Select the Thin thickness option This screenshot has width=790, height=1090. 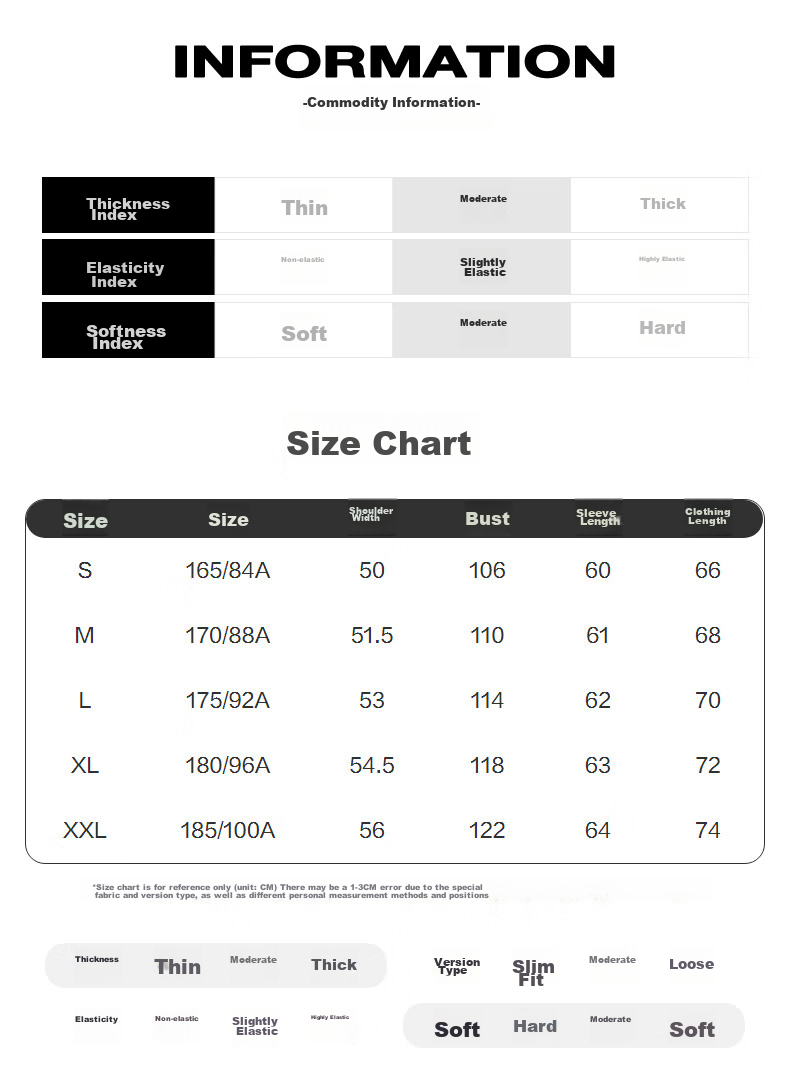pos(304,207)
